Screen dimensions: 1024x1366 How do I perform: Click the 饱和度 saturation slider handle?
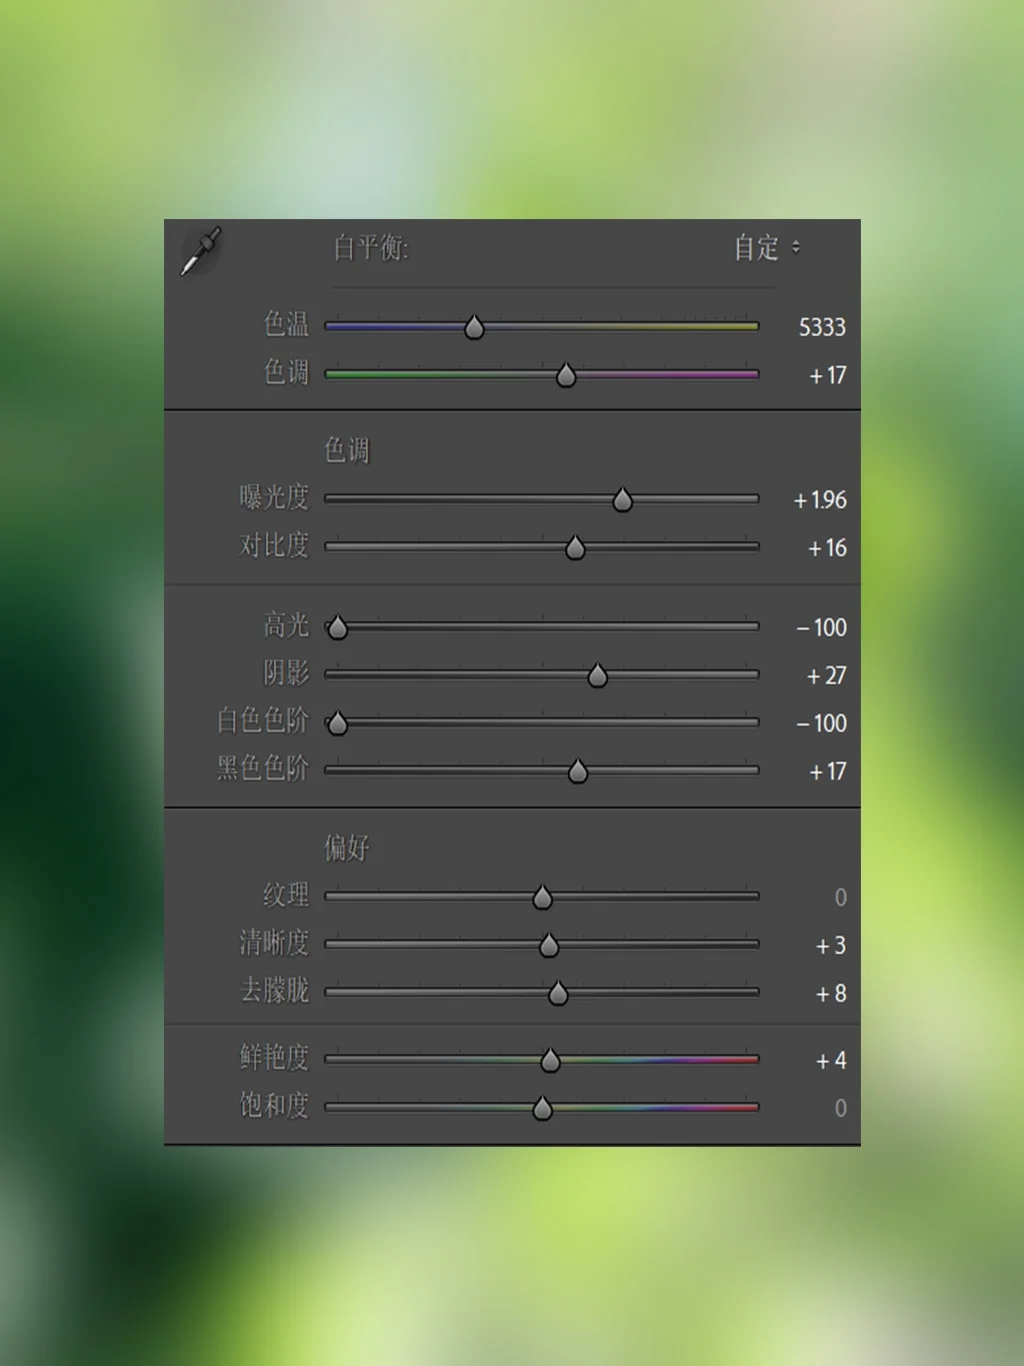[542, 1108]
